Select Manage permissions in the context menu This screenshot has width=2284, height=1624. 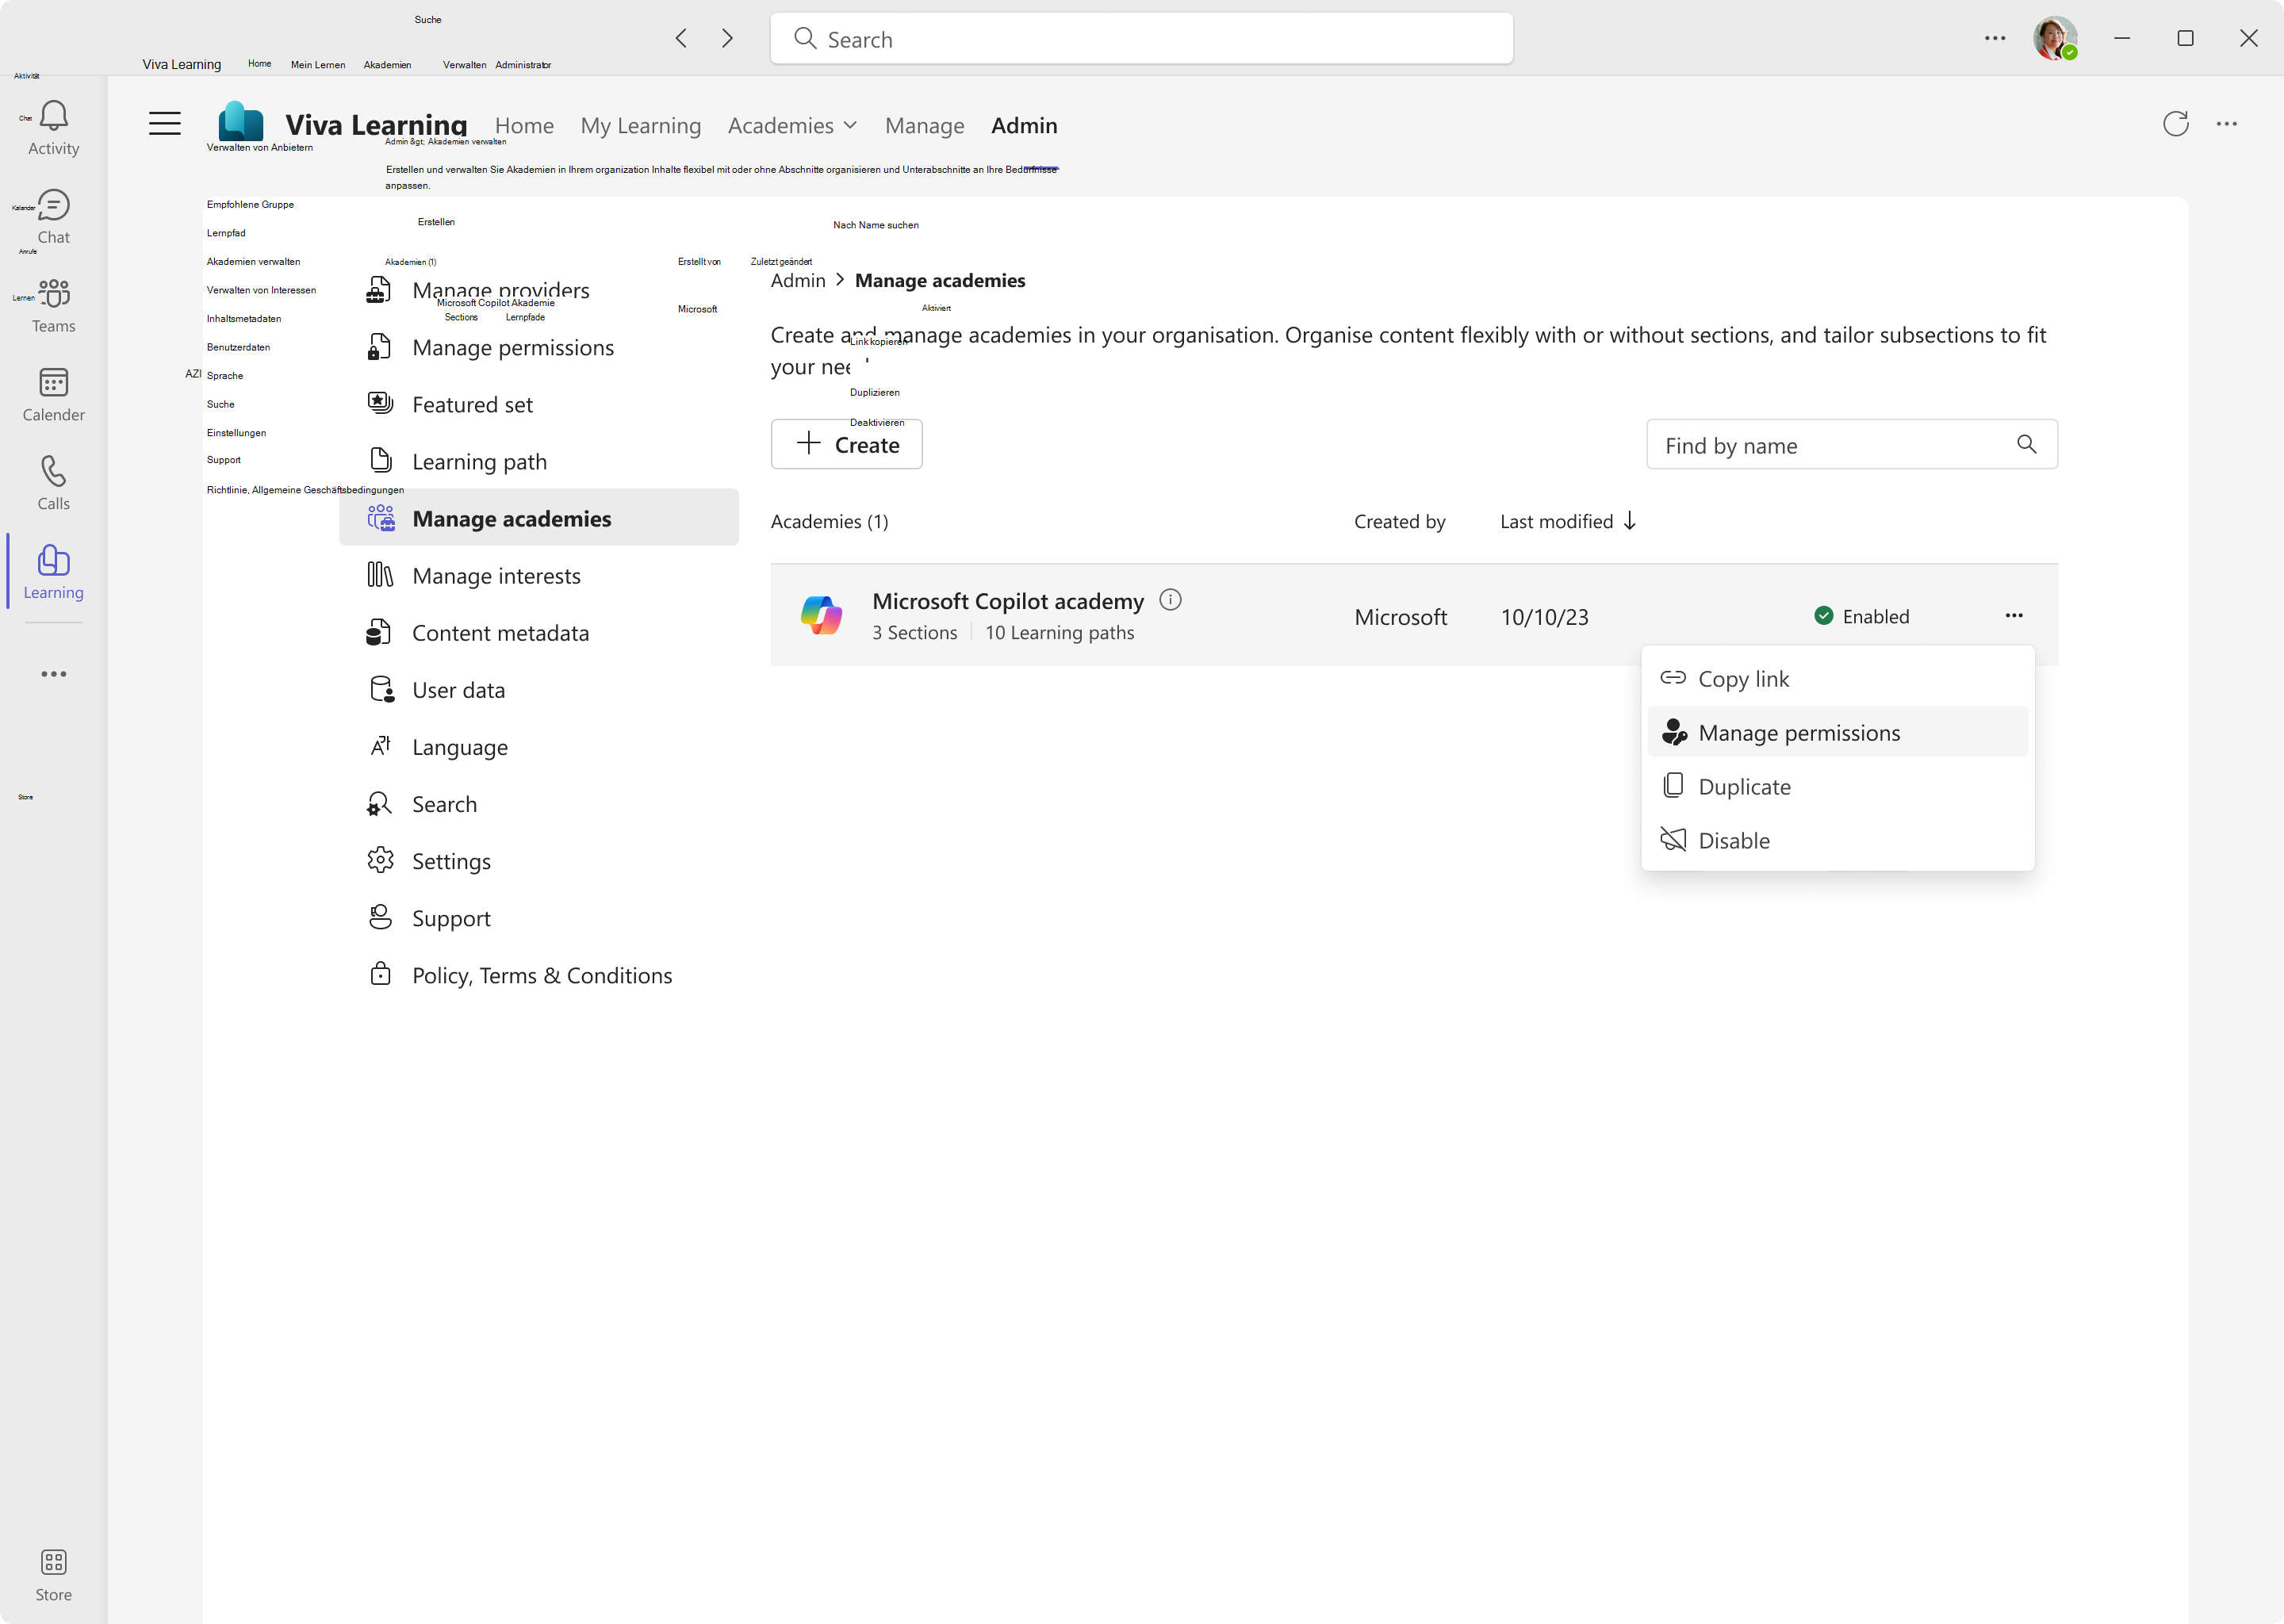tap(1798, 732)
